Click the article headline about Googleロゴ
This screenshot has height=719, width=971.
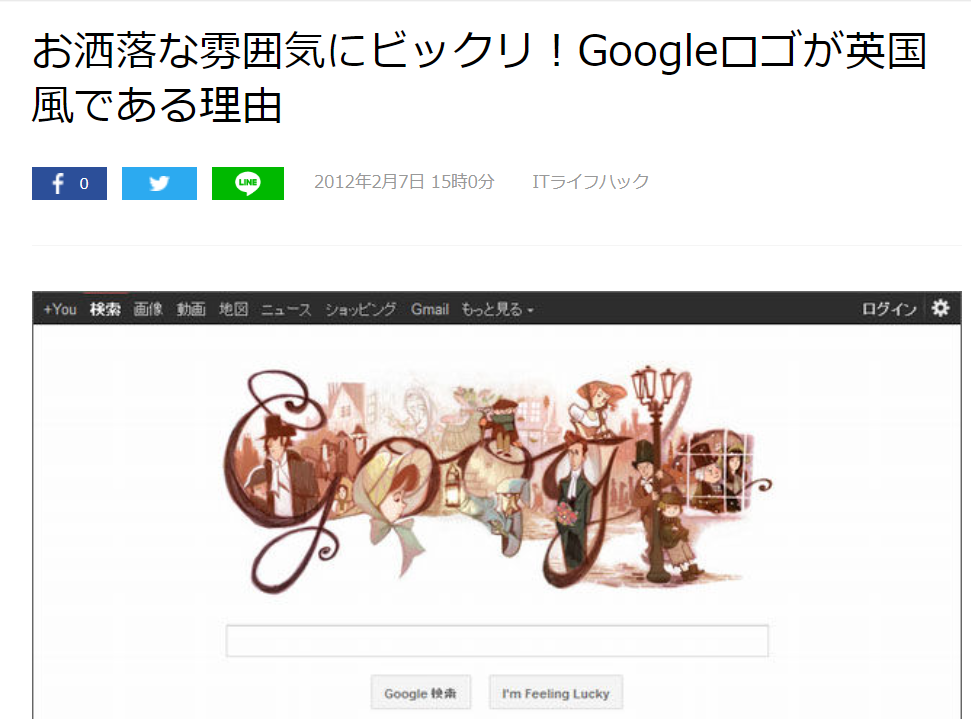[x=479, y=77]
